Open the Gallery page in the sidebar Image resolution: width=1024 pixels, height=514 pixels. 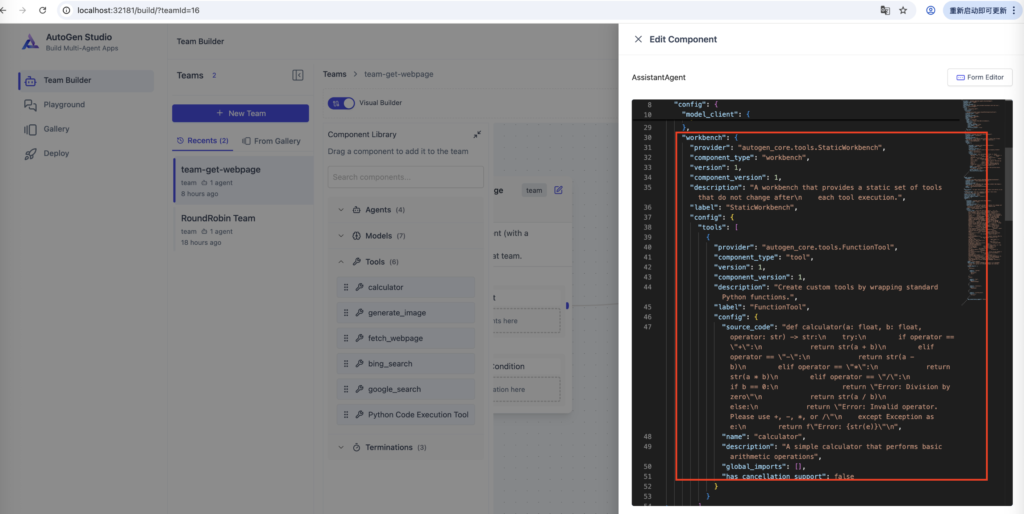pyautogui.click(x=87, y=129)
